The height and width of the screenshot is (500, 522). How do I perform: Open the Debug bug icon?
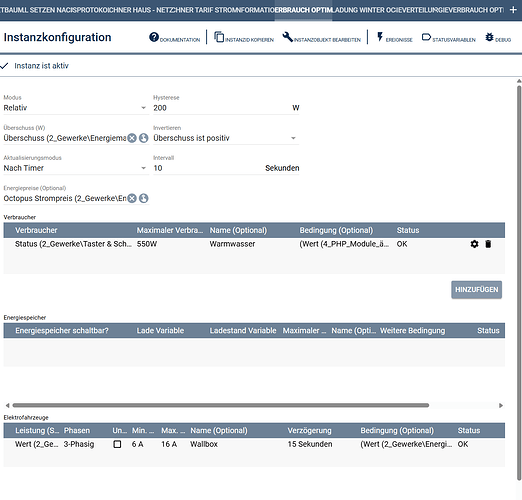(489, 37)
